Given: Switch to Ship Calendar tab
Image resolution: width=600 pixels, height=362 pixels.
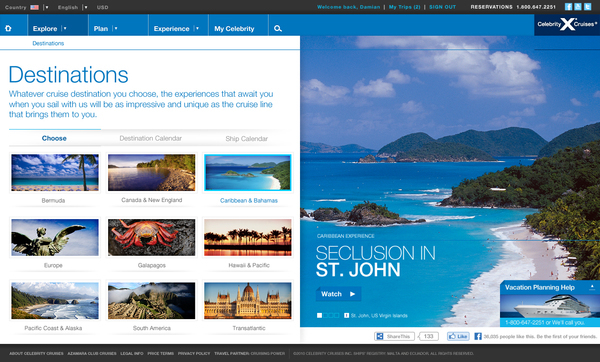Looking at the screenshot, I should click(246, 139).
